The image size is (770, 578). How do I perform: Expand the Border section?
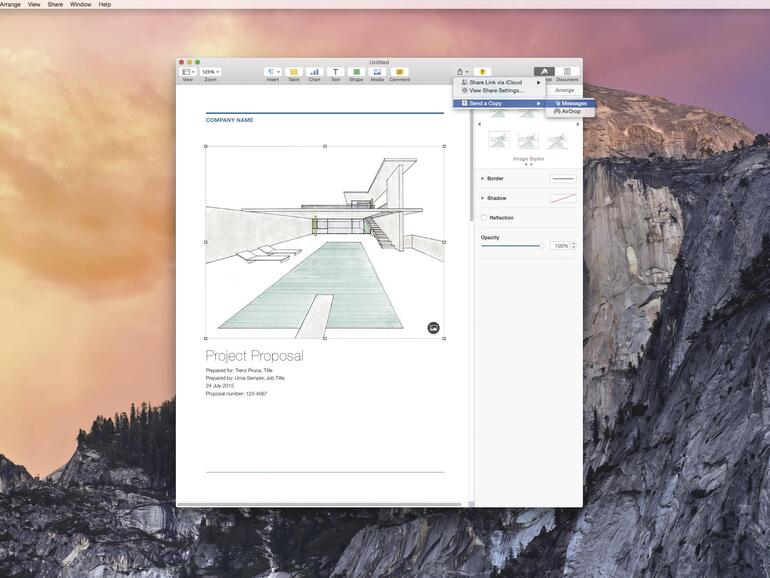click(x=483, y=179)
